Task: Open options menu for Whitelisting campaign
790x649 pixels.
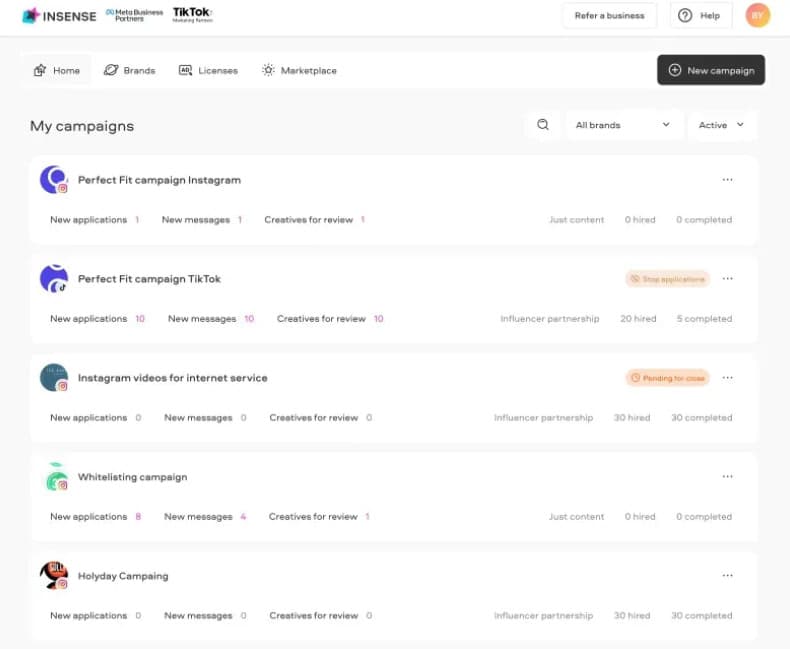Action: pyautogui.click(x=727, y=477)
